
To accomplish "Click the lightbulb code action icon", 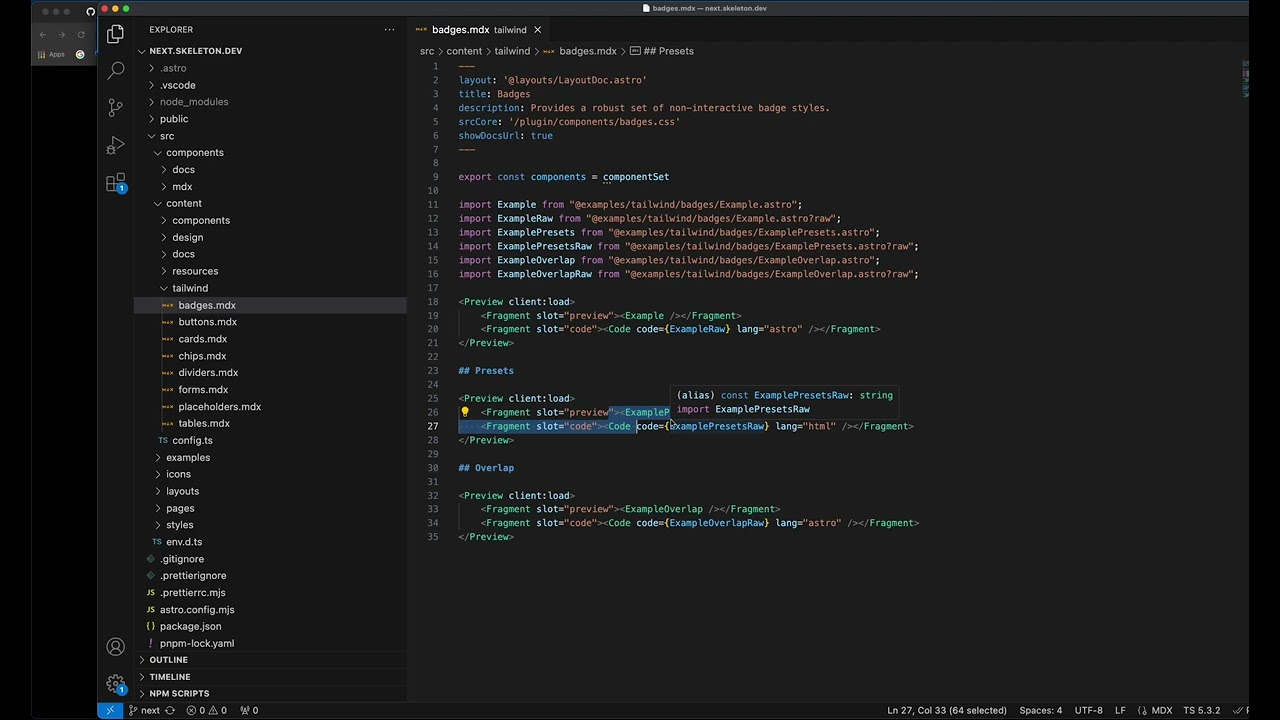I will (465, 412).
